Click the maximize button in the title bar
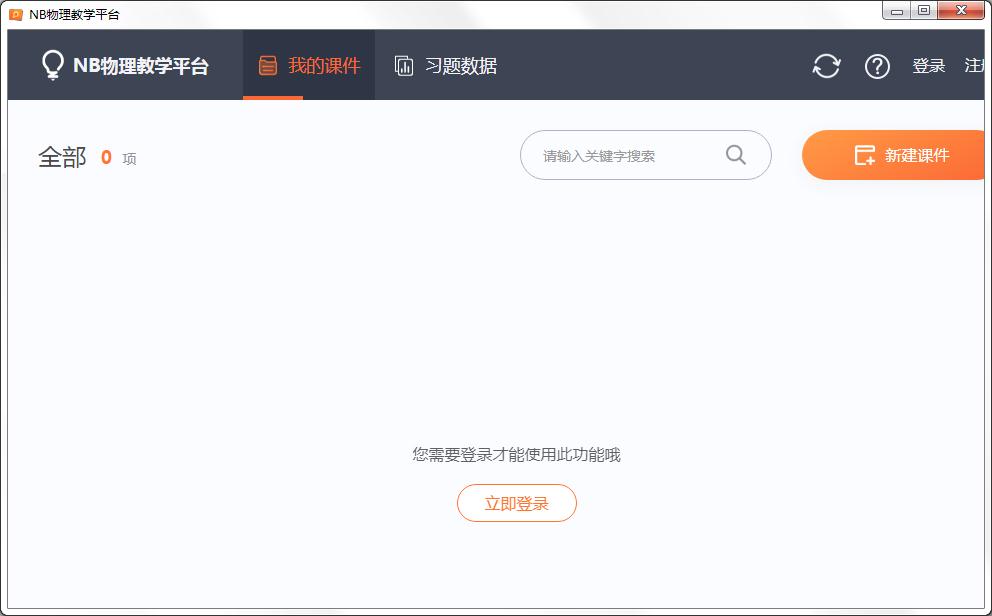The image size is (992, 616). pos(923,11)
